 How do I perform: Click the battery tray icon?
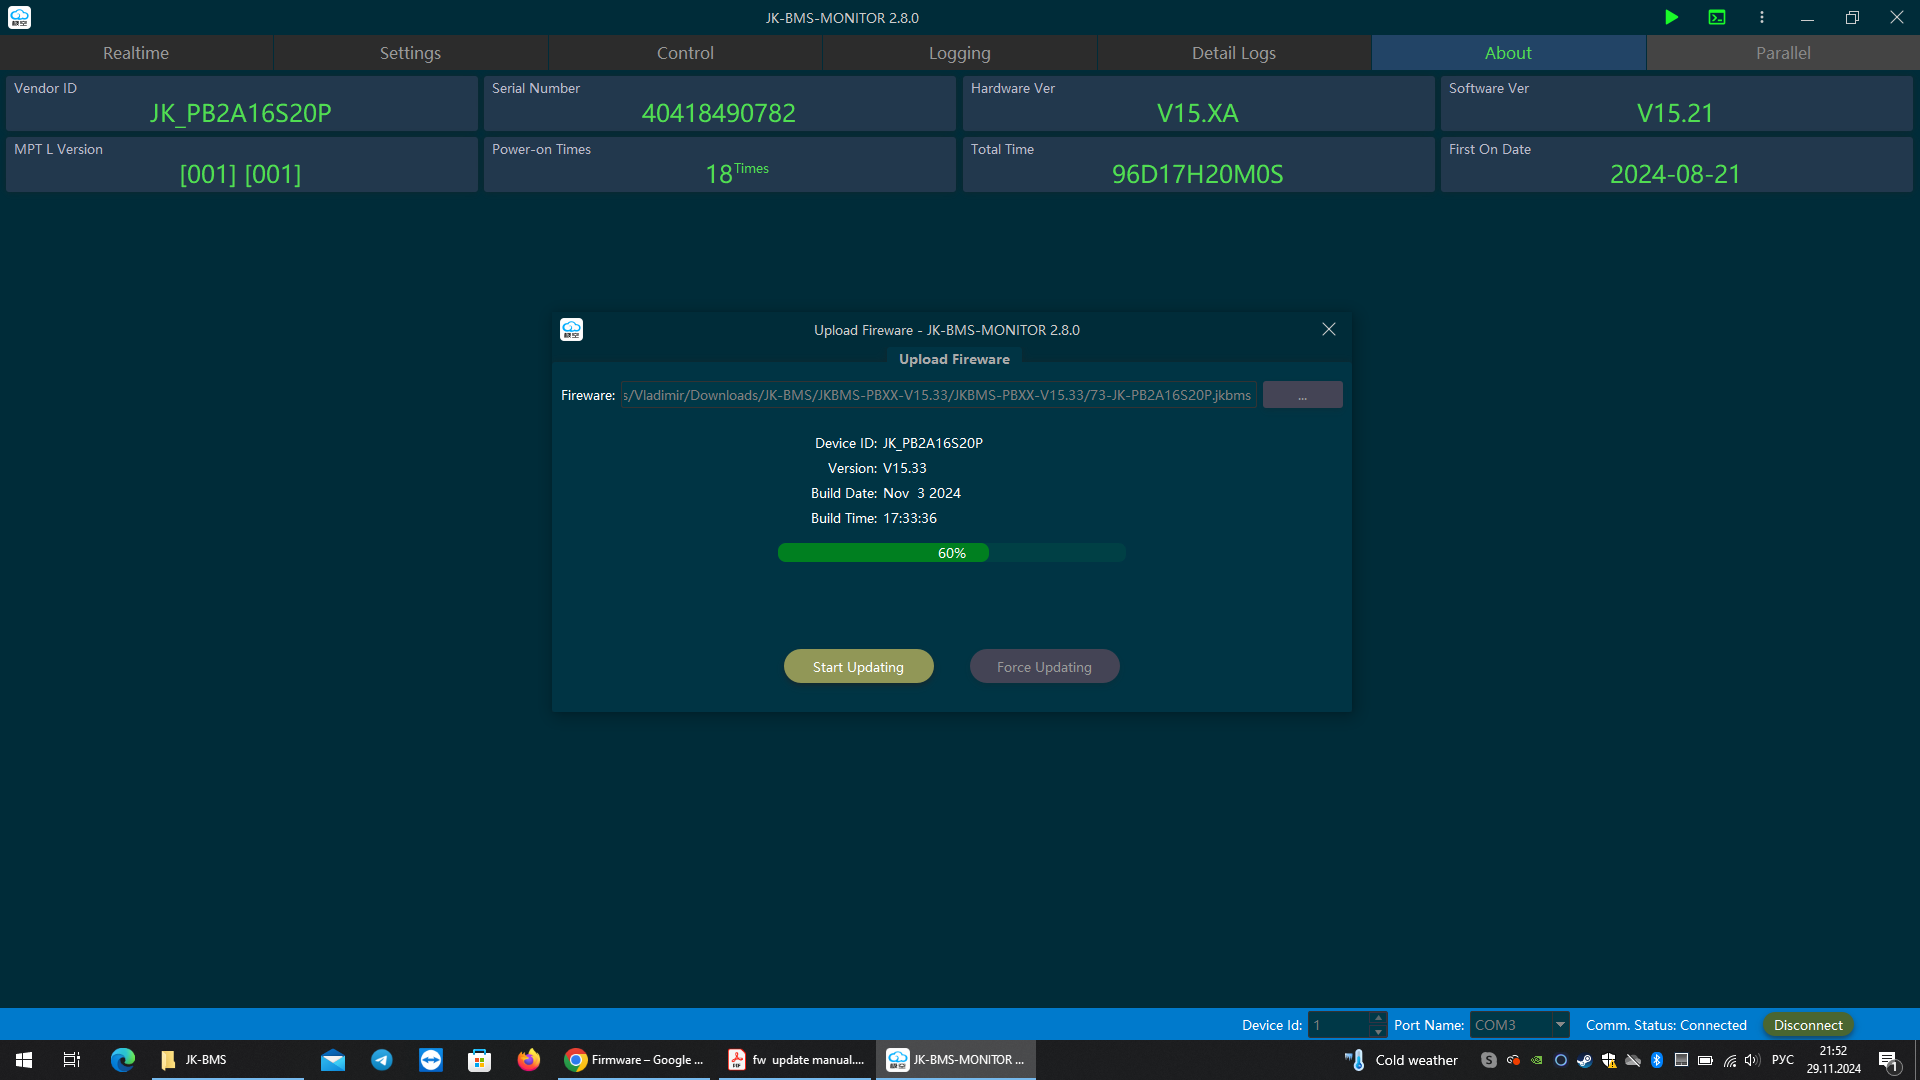pyautogui.click(x=1705, y=1060)
